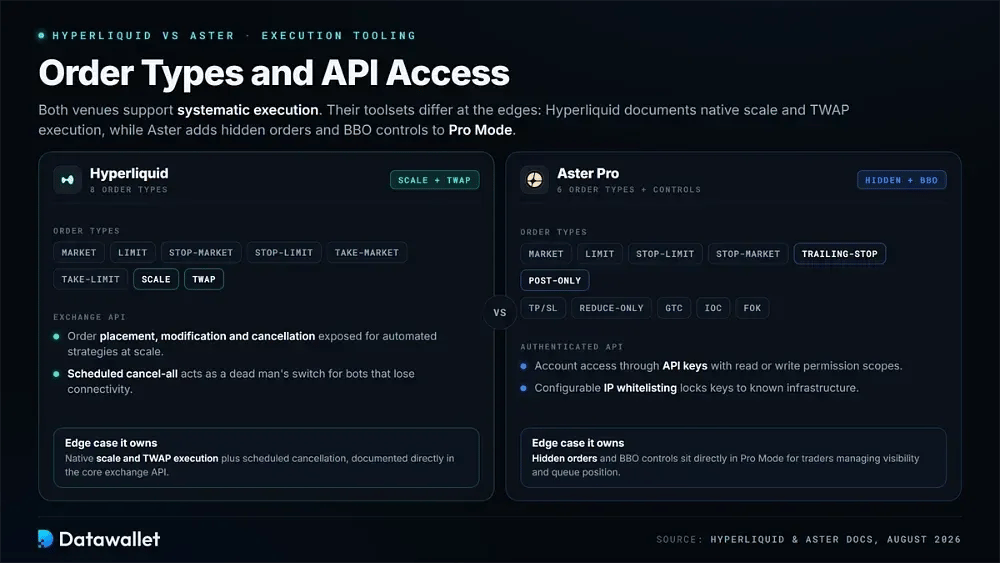This screenshot has width=1000, height=563.
Task: Click the 'AUTHENTICATED API' section label
Action: click(571, 347)
